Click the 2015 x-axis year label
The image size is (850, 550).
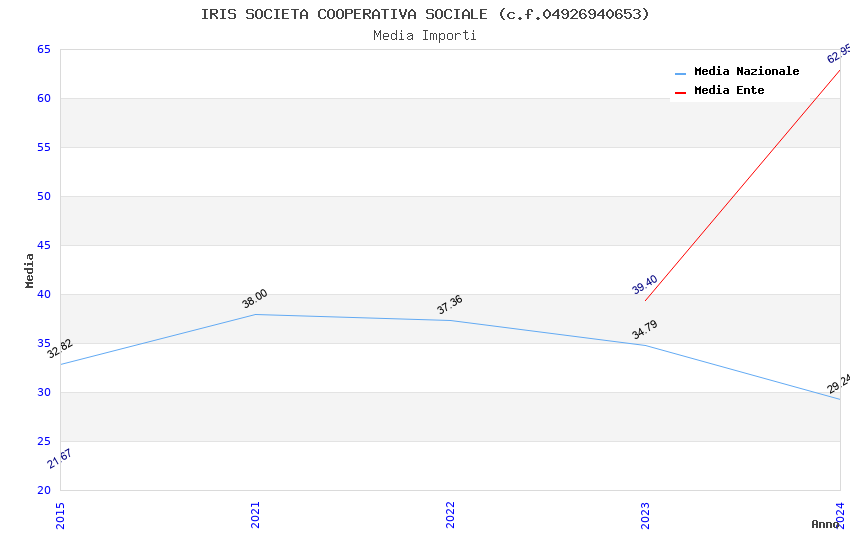[60, 515]
